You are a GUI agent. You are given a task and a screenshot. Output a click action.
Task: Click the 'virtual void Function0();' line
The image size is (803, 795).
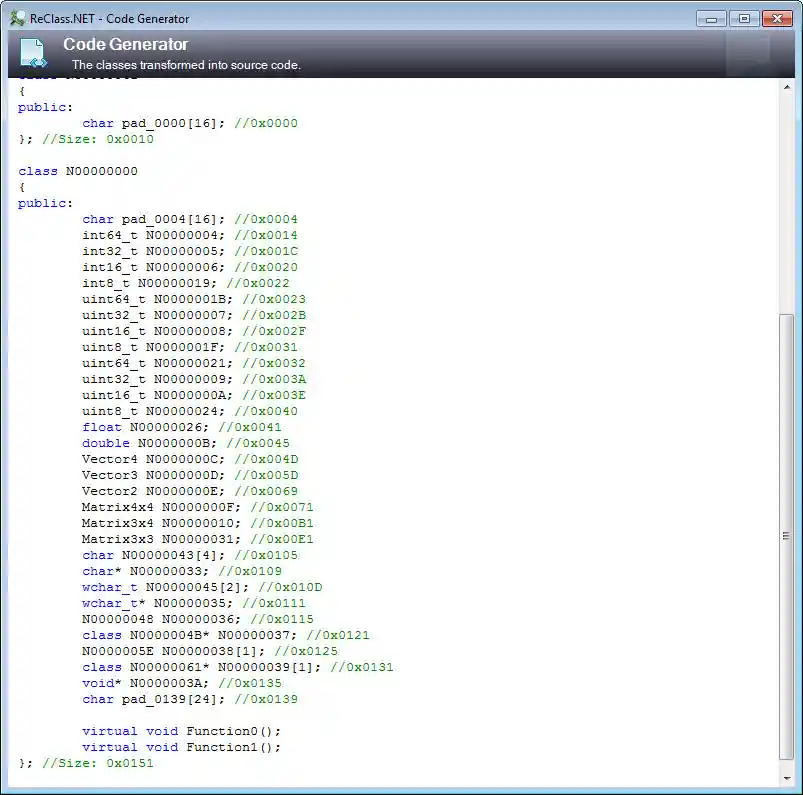click(x=181, y=731)
